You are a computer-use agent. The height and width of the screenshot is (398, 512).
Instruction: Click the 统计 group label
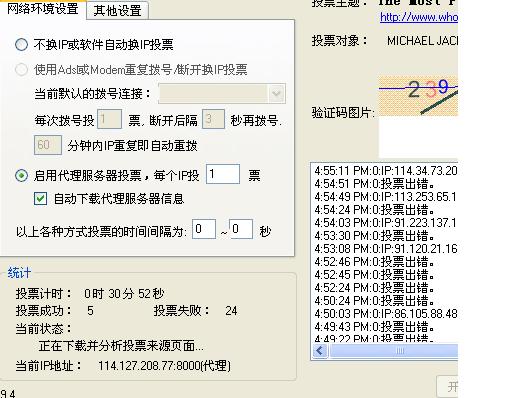(19, 273)
